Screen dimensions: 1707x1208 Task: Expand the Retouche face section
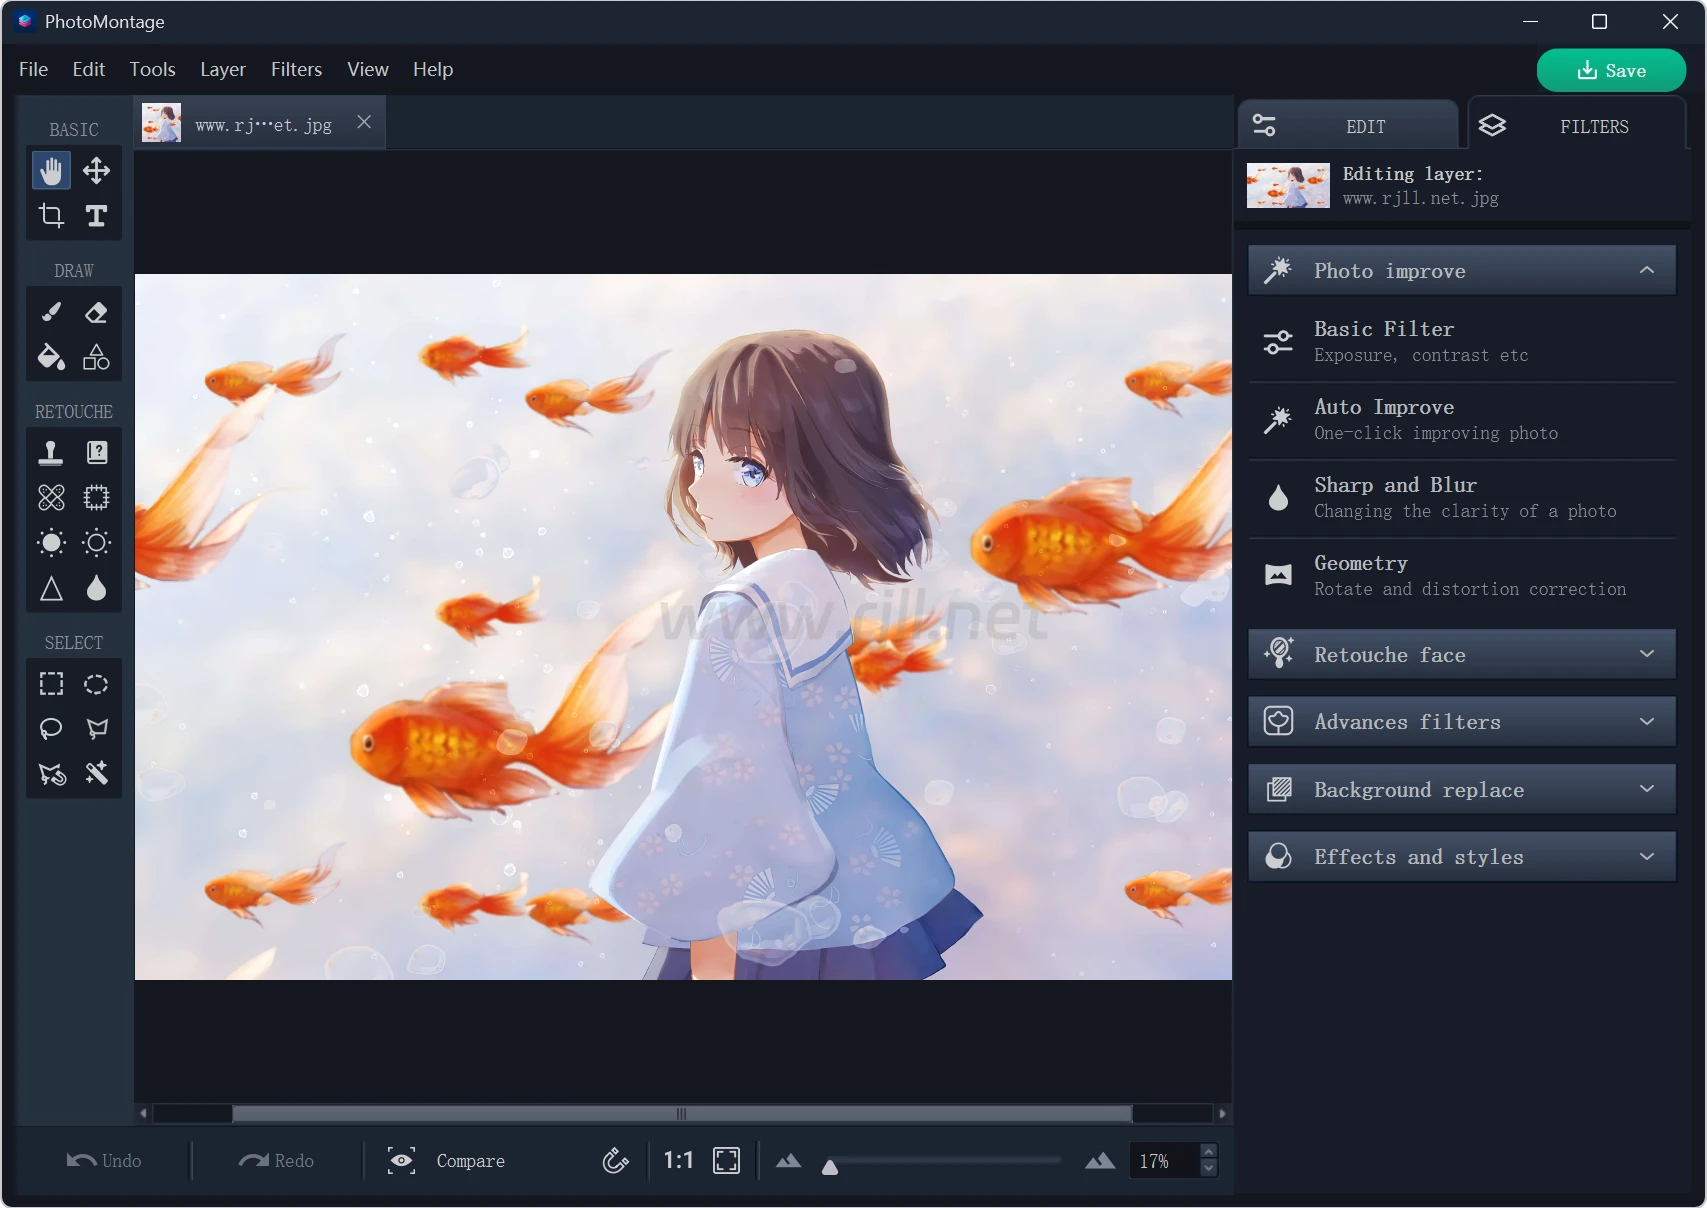click(x=1461, y=655)
